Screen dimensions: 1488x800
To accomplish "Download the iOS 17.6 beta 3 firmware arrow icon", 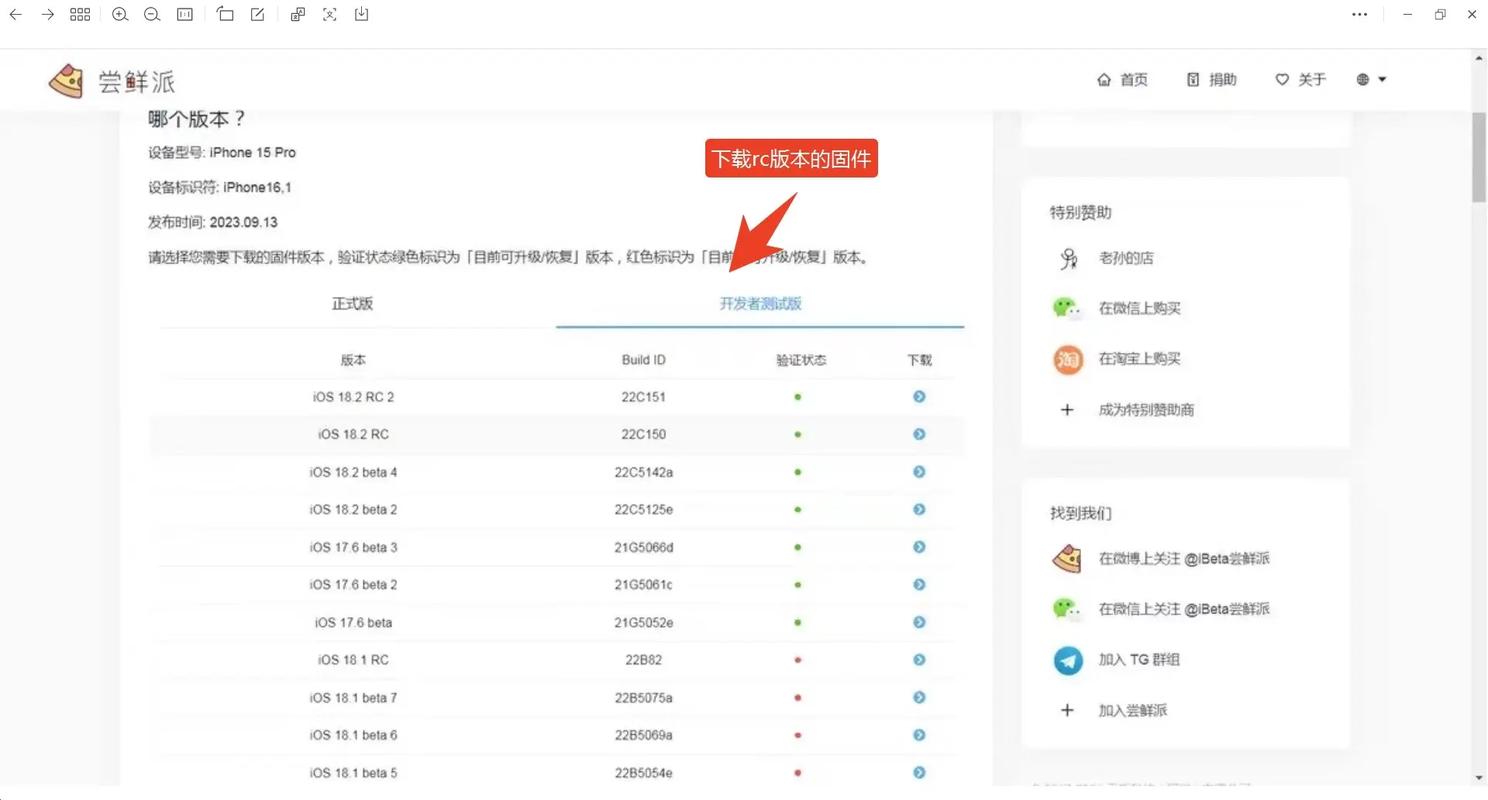I will 918,547.
